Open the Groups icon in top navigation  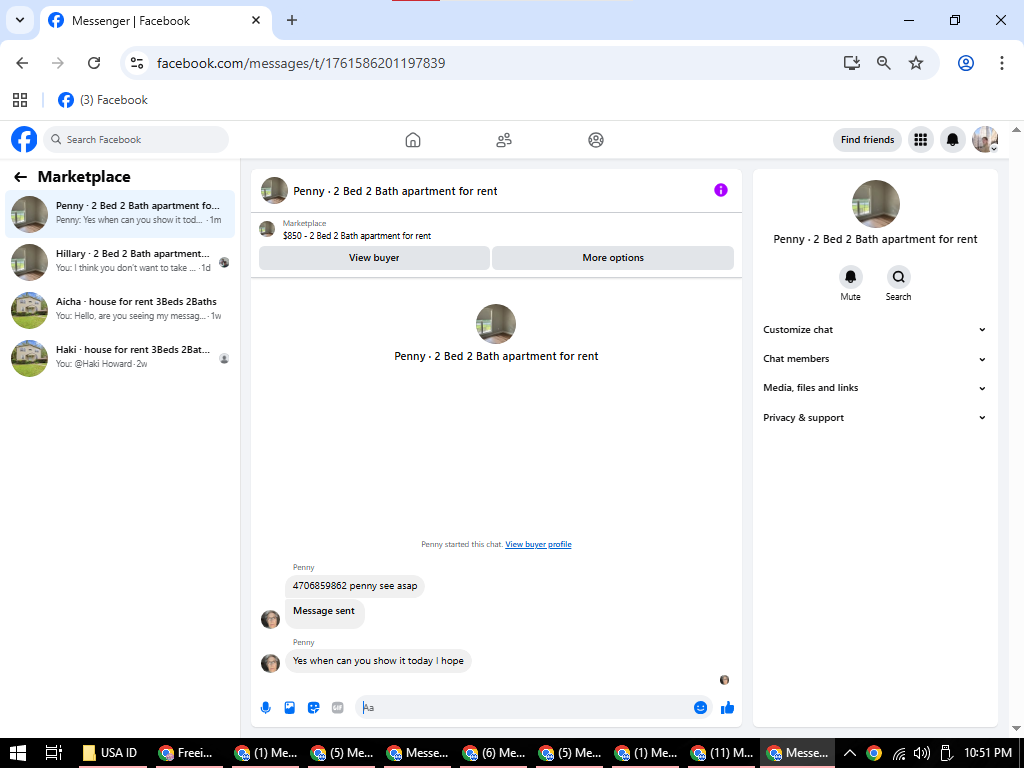click(x=596, y=140)
